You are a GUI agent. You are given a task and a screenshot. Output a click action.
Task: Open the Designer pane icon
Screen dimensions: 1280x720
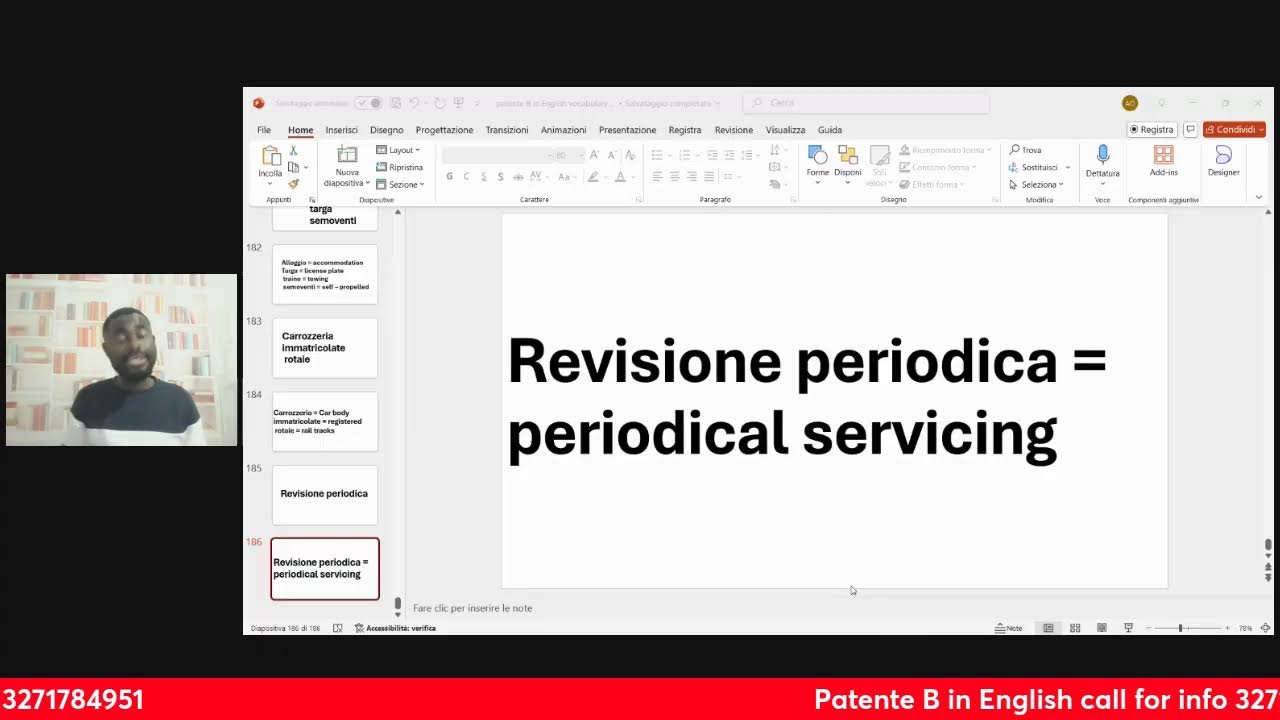1223,155
